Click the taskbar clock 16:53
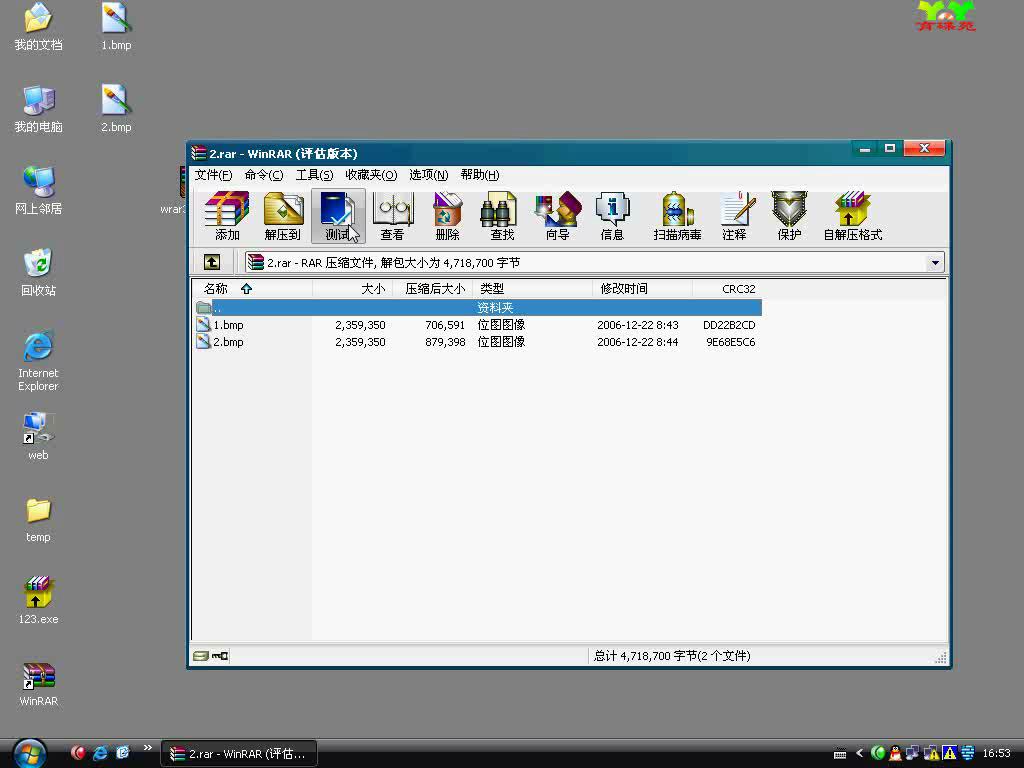Image resolution: width=1024 pixels, height=768 pixels. coord(996,754)
